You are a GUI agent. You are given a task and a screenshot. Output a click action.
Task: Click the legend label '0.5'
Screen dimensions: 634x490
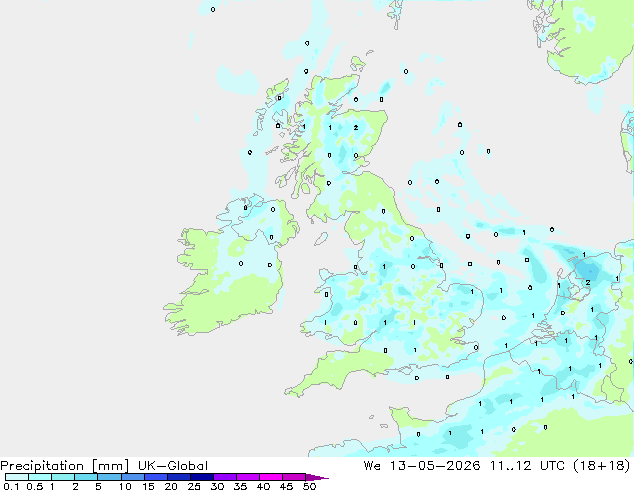34,486
